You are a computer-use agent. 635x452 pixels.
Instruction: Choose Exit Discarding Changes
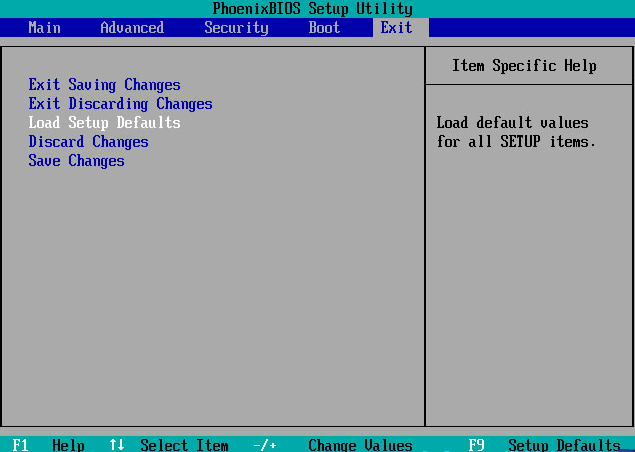coord(120,104)
